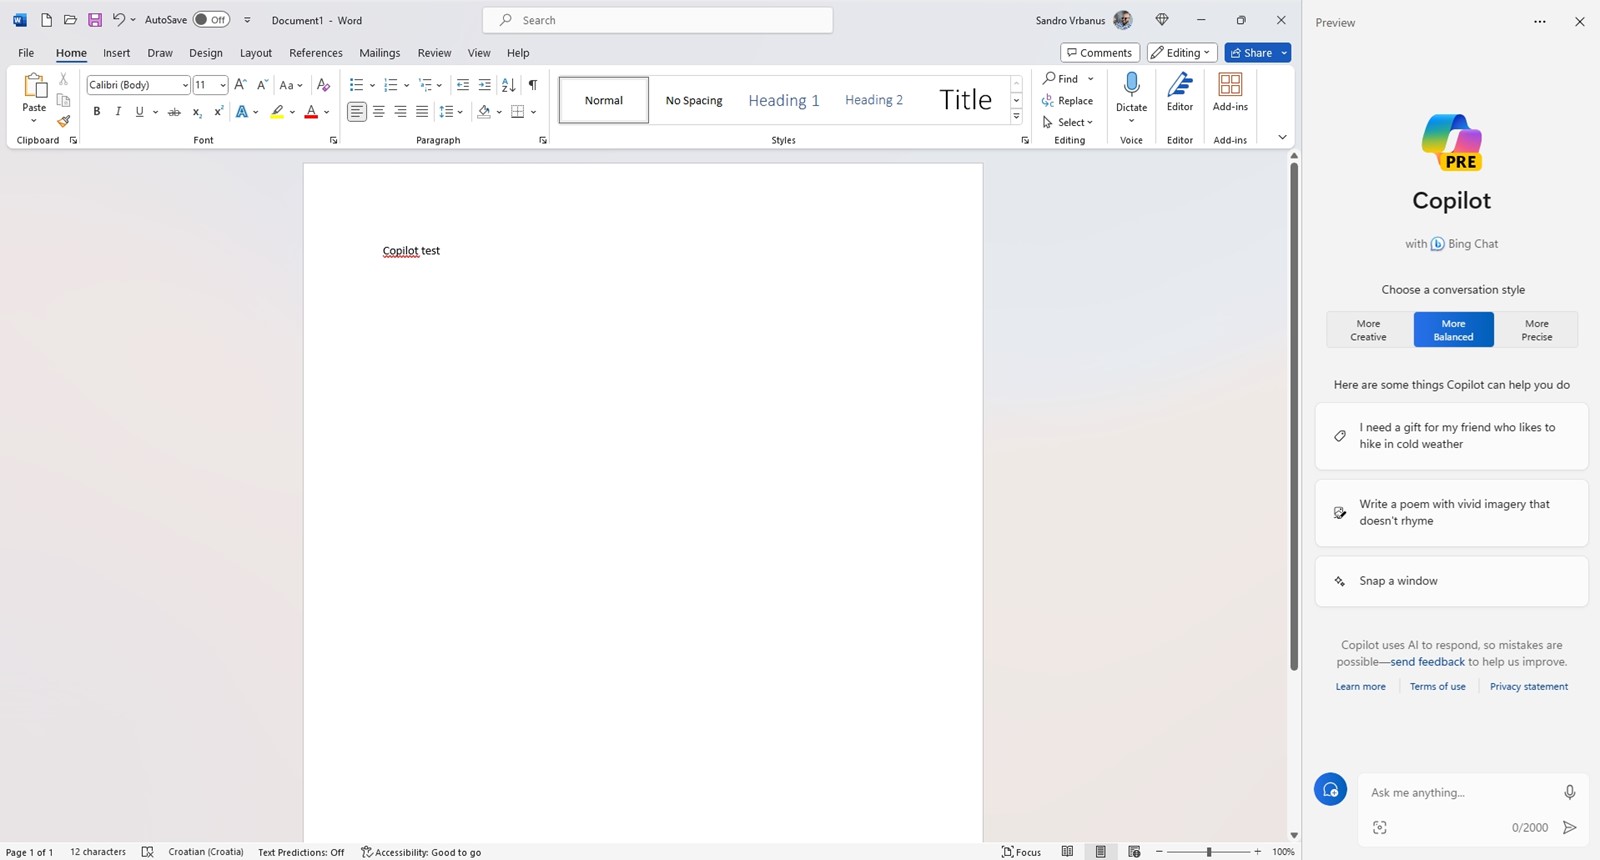Expand the Styles gallery more arrow

pyautogui.click(x=1016, y=117)
